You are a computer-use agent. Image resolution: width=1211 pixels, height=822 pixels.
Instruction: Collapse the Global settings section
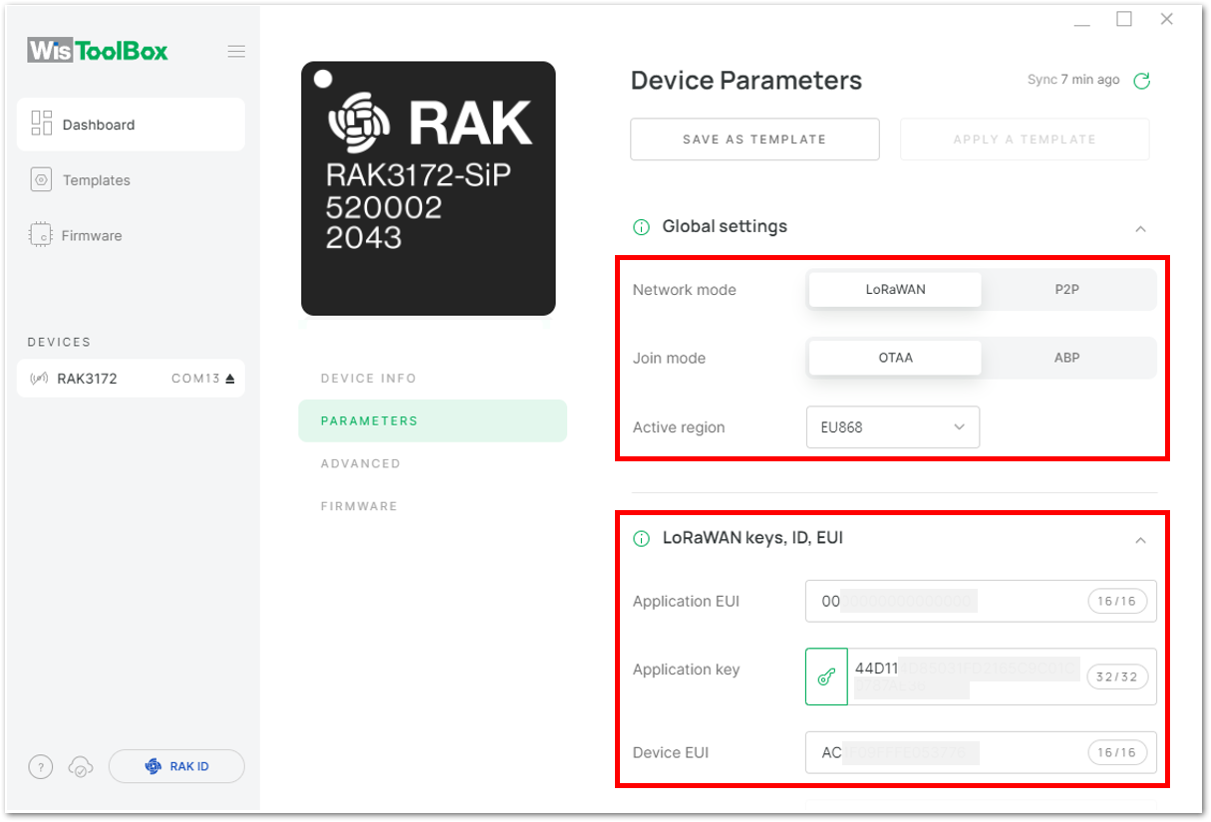pyautogui.click(x=1140, y=229)
